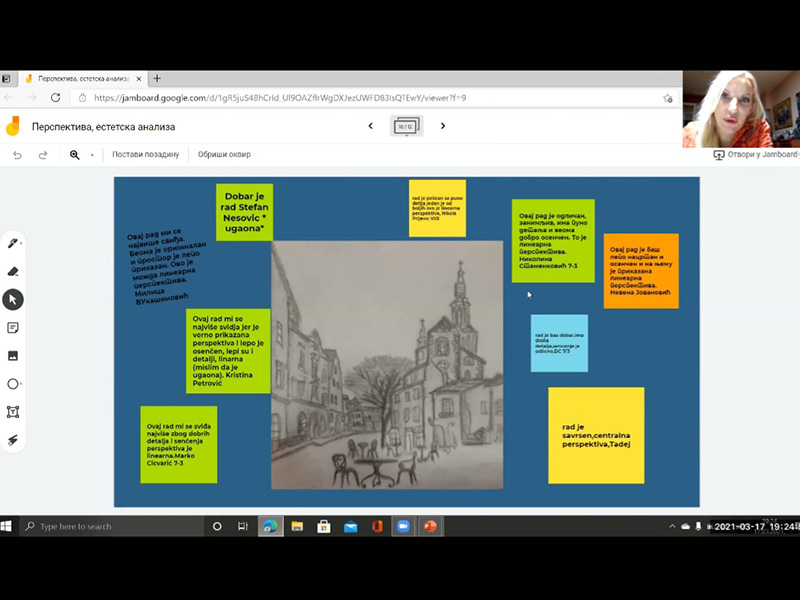Open a new browser tab

157,79
